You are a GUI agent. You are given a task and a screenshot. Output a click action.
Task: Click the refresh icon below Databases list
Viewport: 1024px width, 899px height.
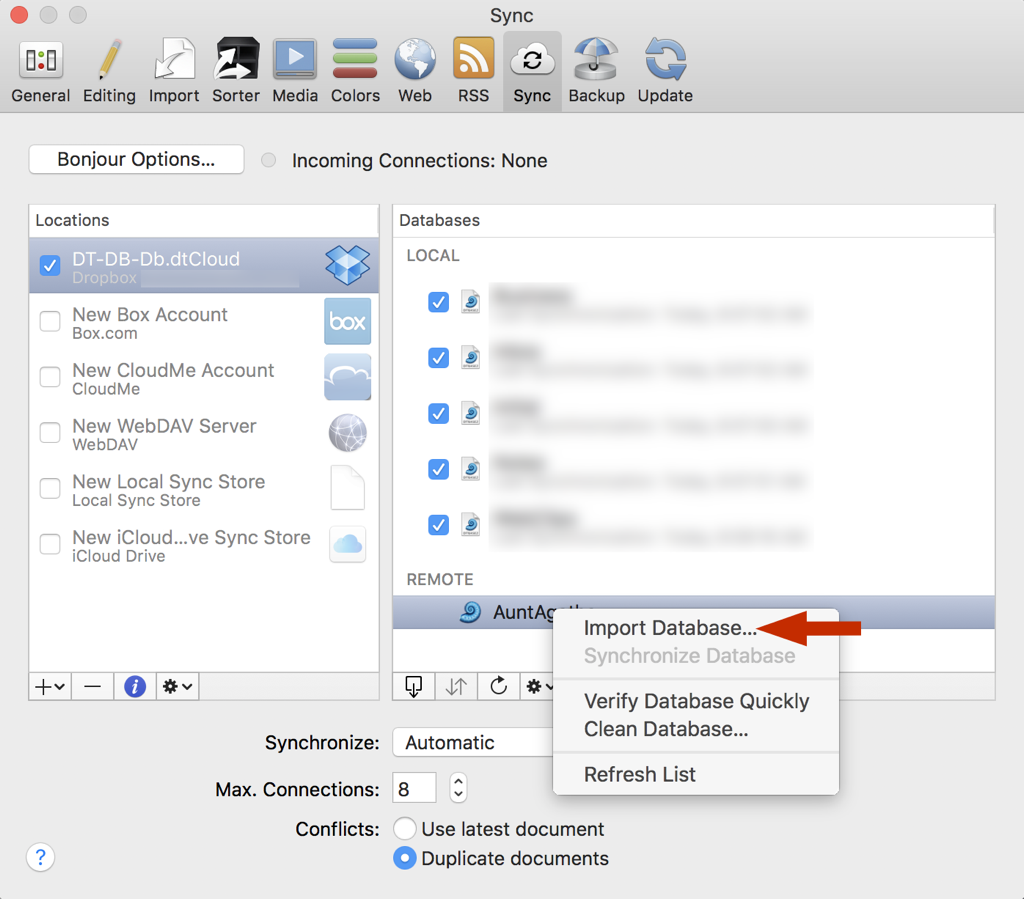click(498, 686)
